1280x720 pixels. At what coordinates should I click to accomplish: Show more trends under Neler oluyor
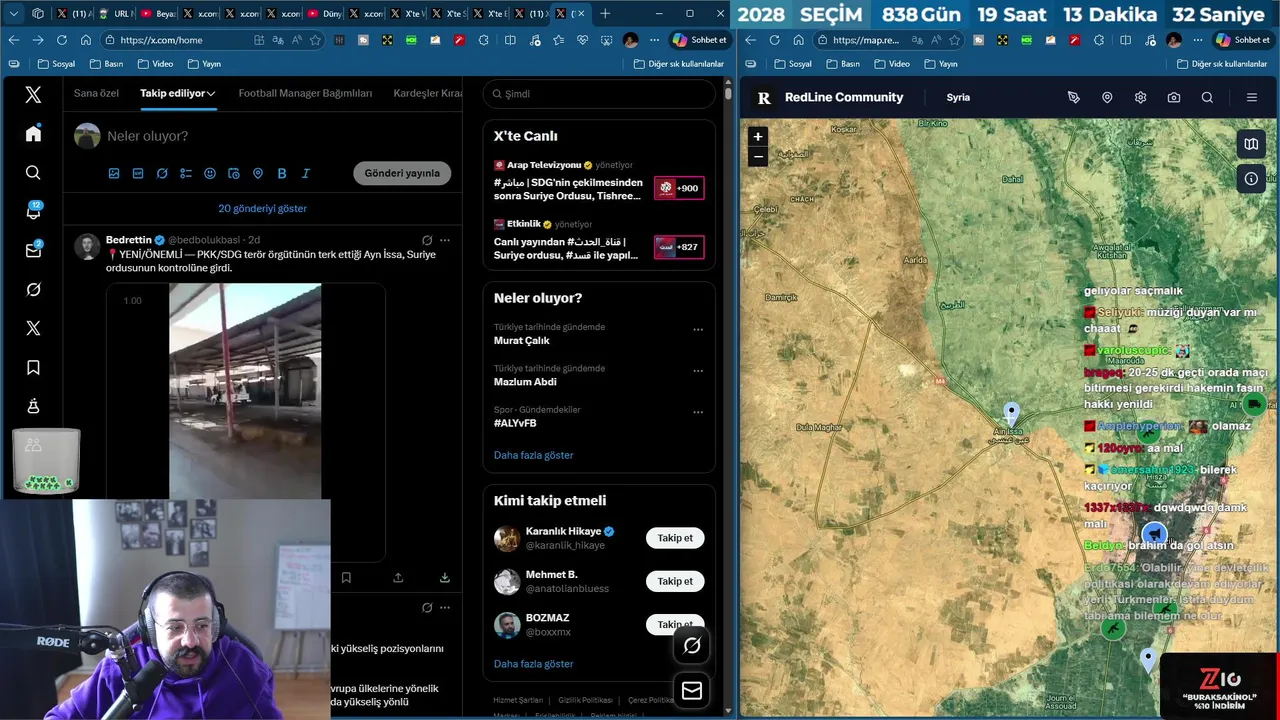pos(533,455)
